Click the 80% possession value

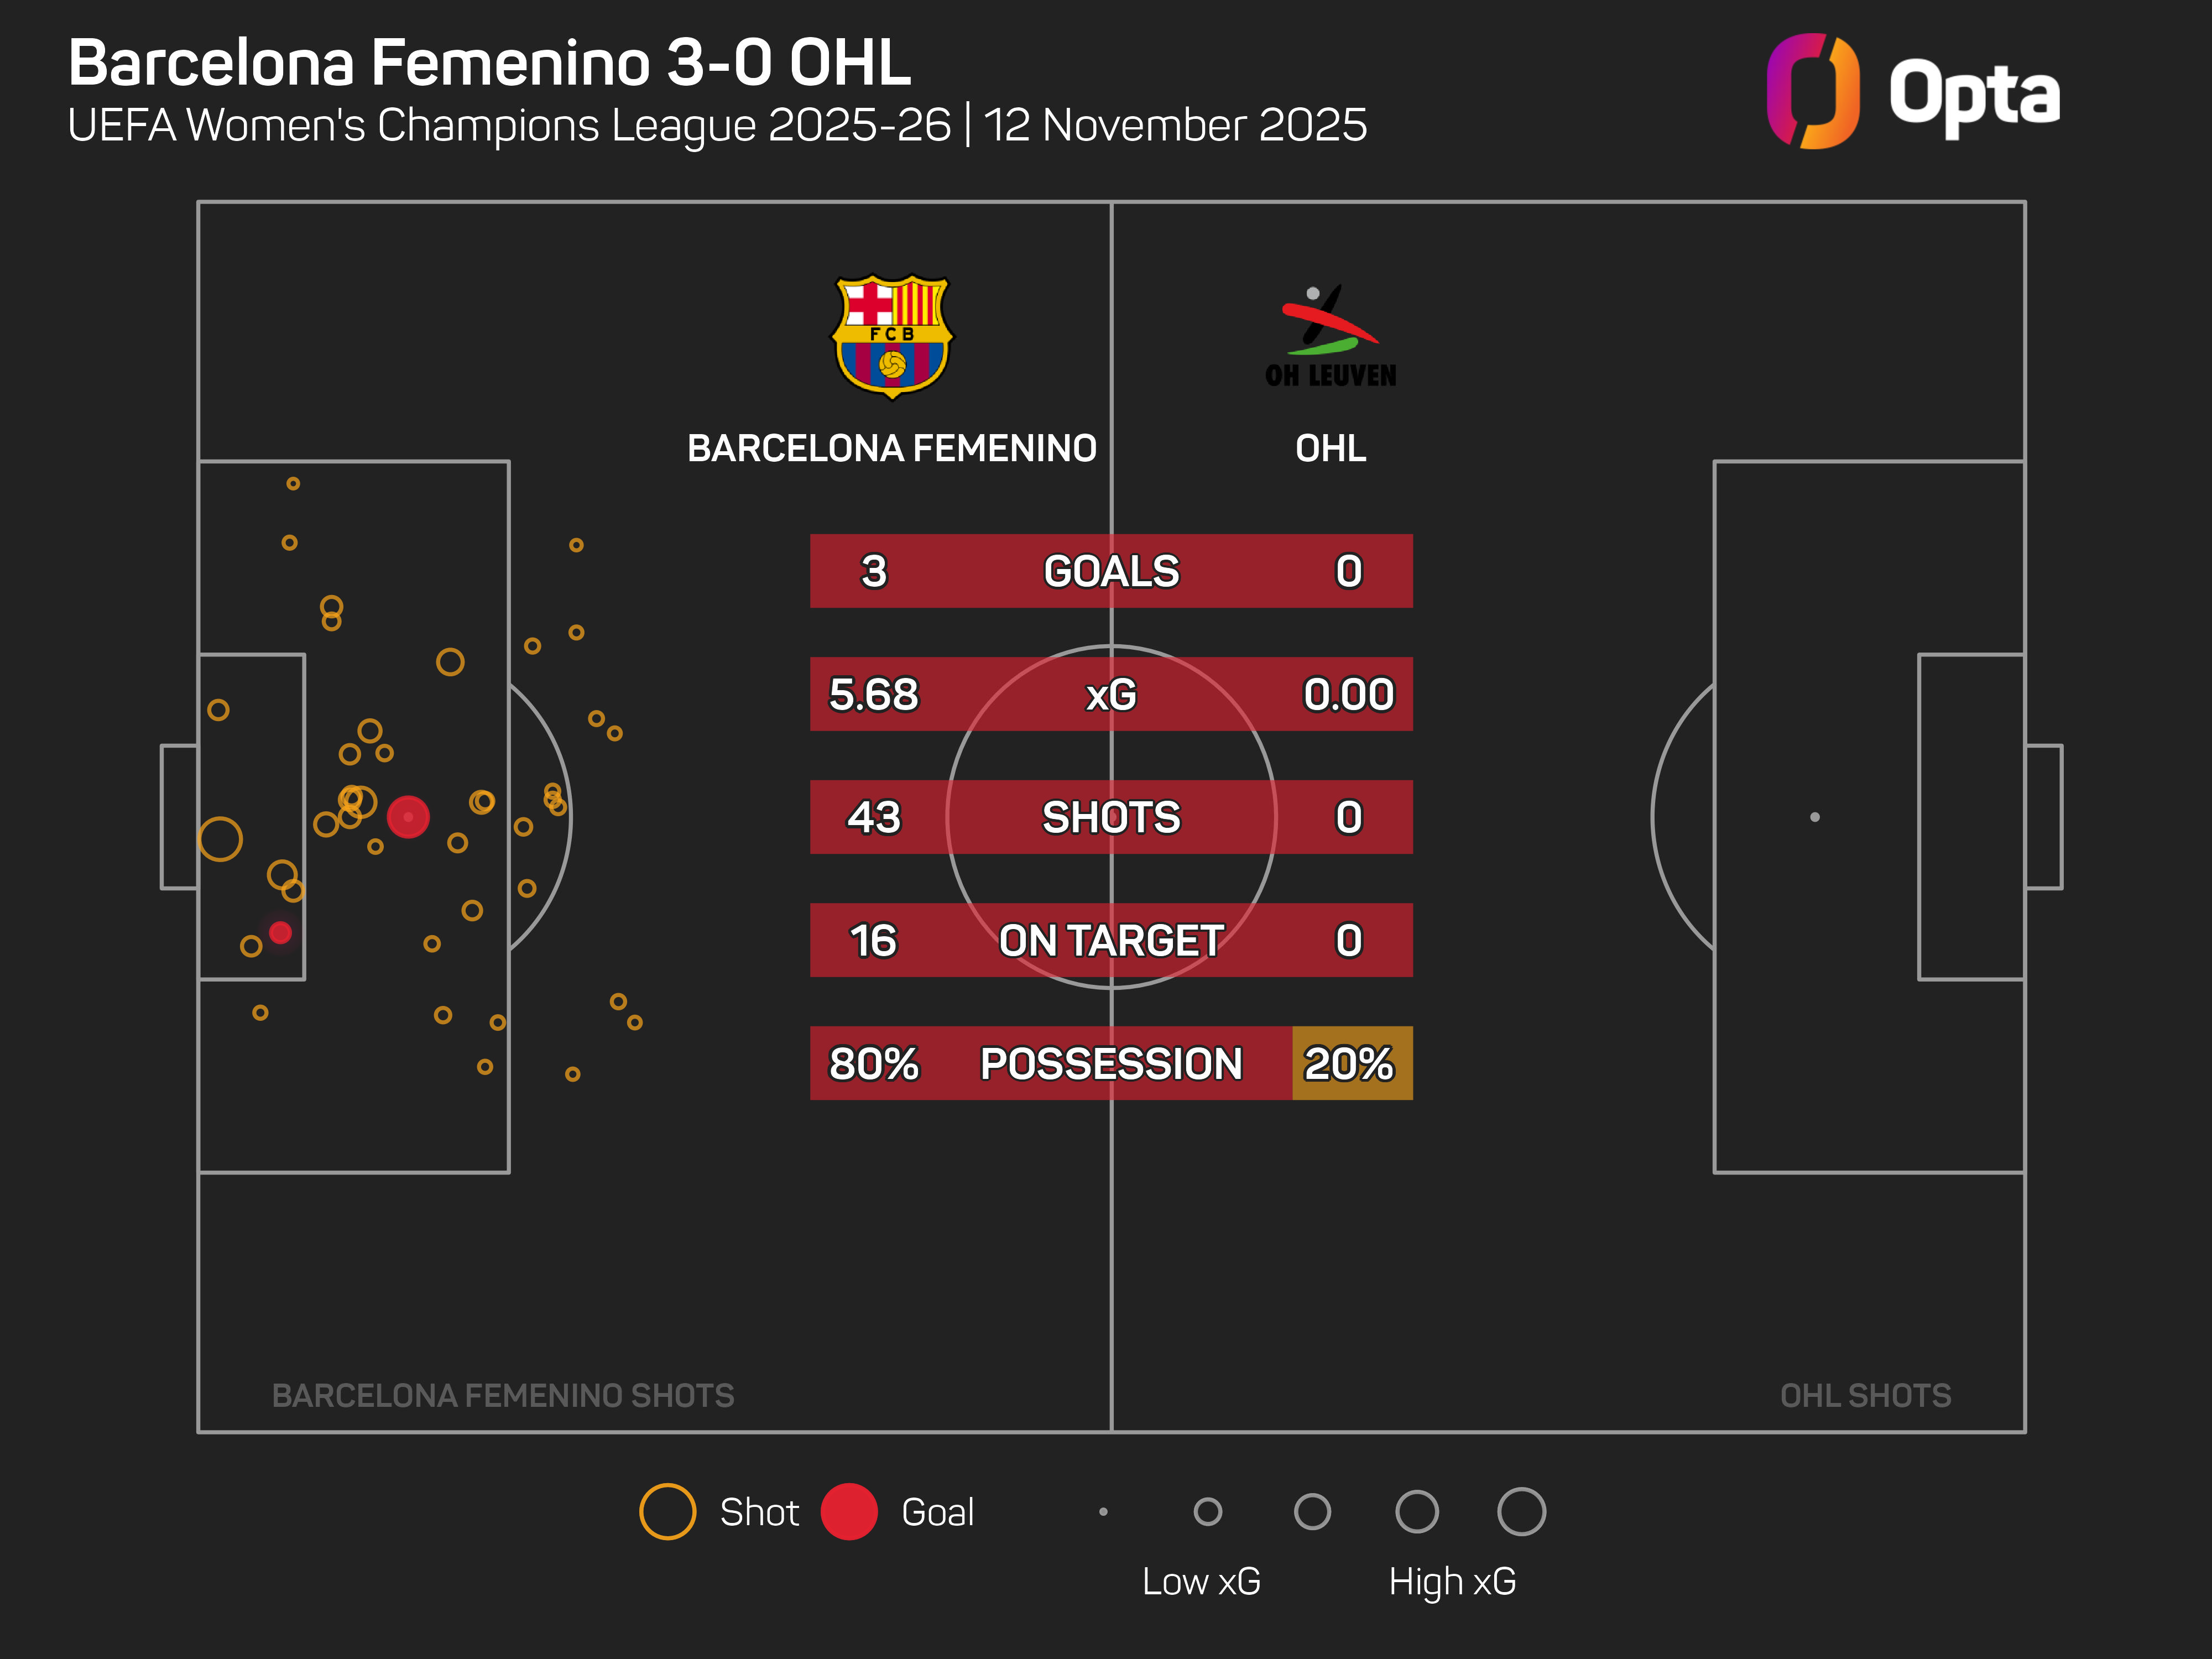(874, 1063)
